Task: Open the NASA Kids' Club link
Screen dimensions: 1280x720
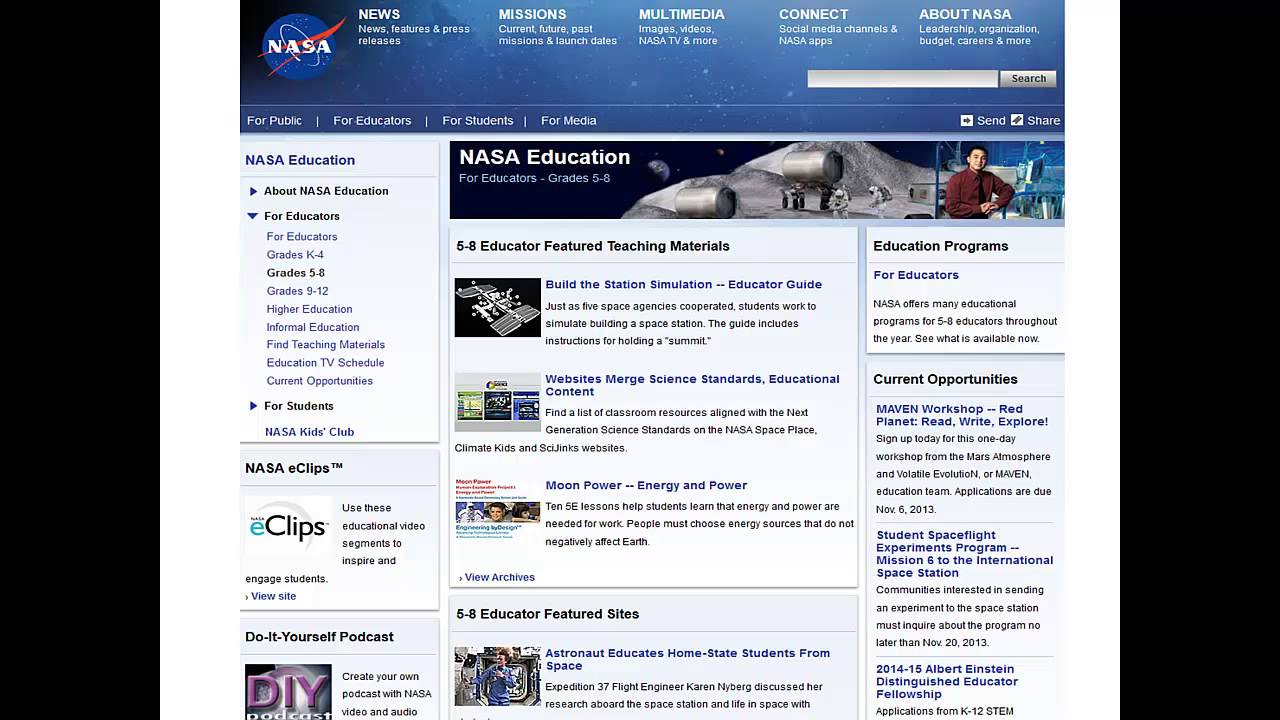Action: point(309,432)
